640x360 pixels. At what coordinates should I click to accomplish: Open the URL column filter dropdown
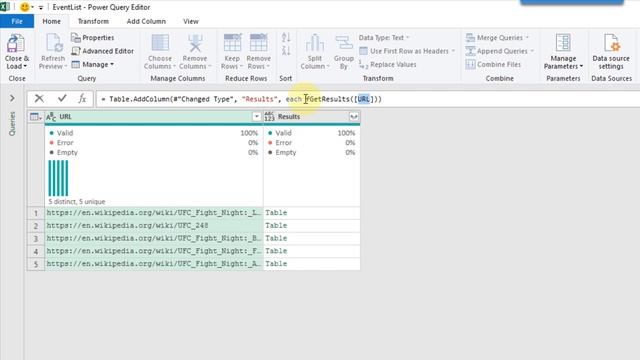tap(256, 117)
